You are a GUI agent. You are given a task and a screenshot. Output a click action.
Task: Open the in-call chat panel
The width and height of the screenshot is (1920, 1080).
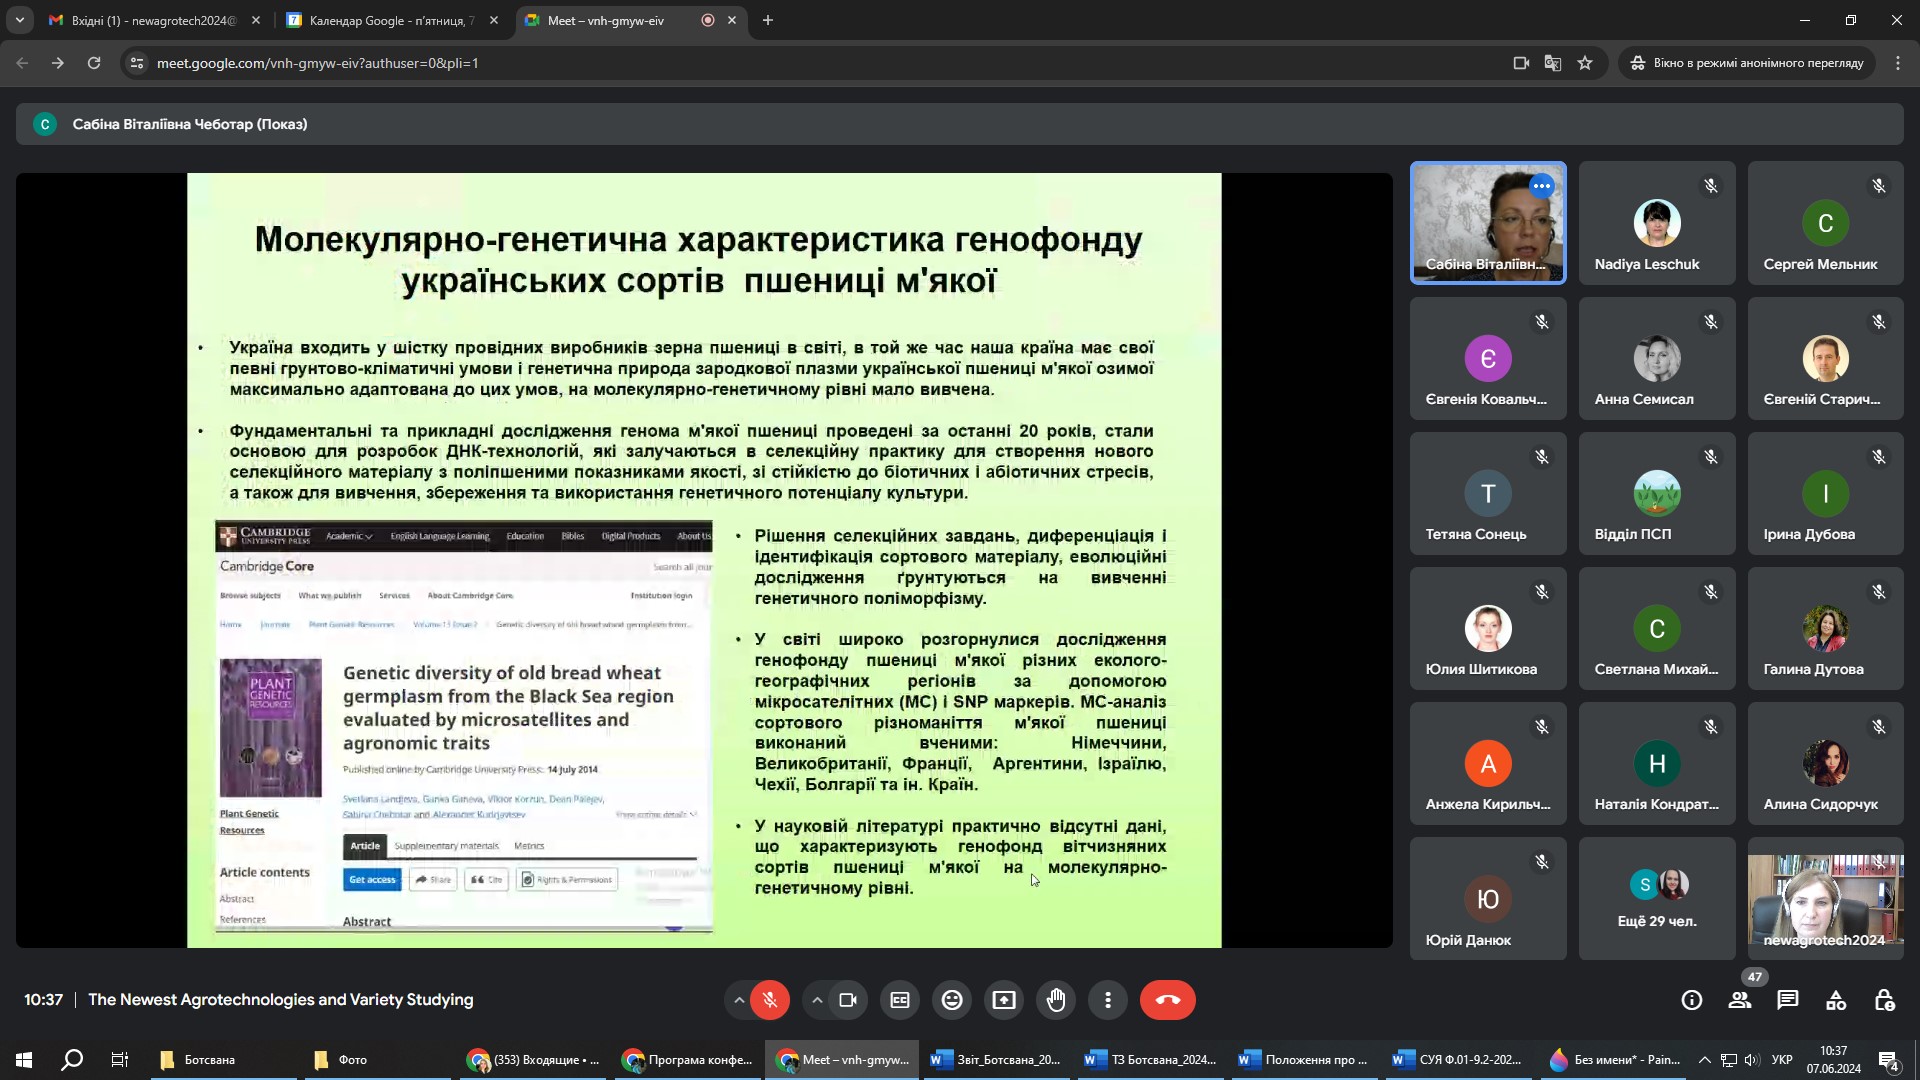1788,1000
